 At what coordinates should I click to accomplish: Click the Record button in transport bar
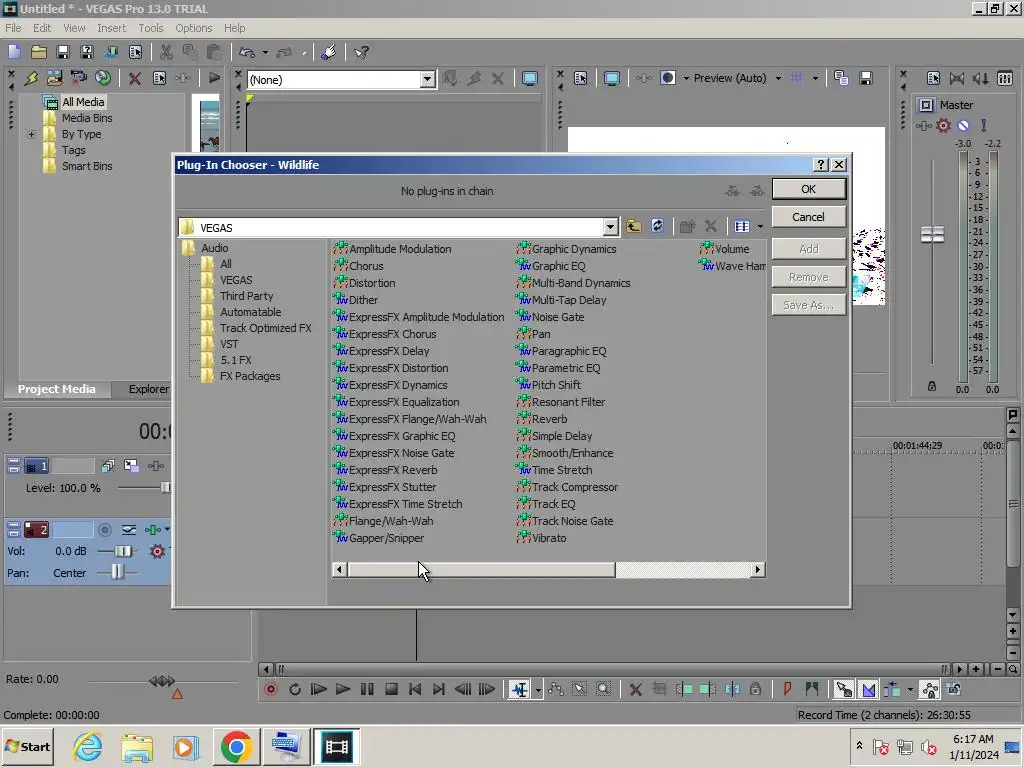(270, 689)
